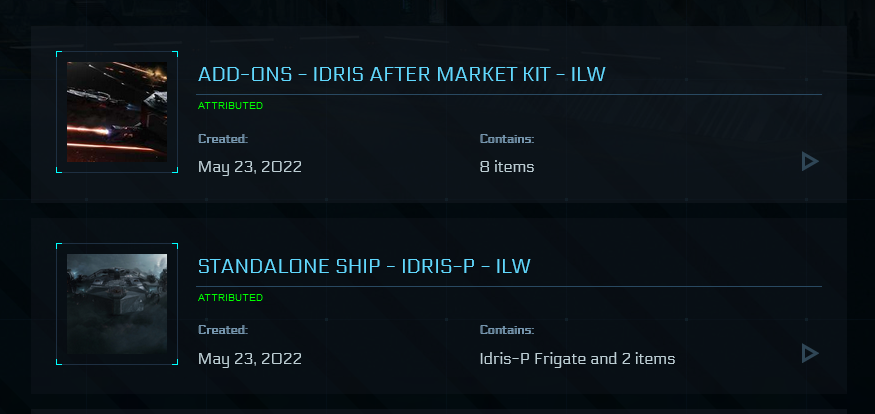Click the Idris After Market Kit thumbnail image
Image resolution: width=875 pixels, height=414 pixels.
[x=117, y=112]
